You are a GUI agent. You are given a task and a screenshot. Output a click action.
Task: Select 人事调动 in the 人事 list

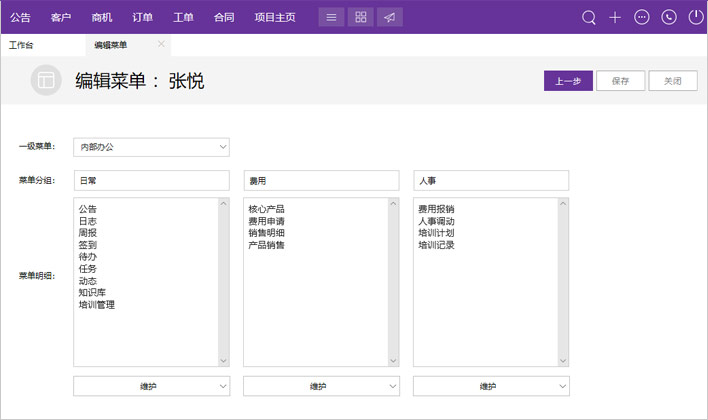click(x=436, y=221)
